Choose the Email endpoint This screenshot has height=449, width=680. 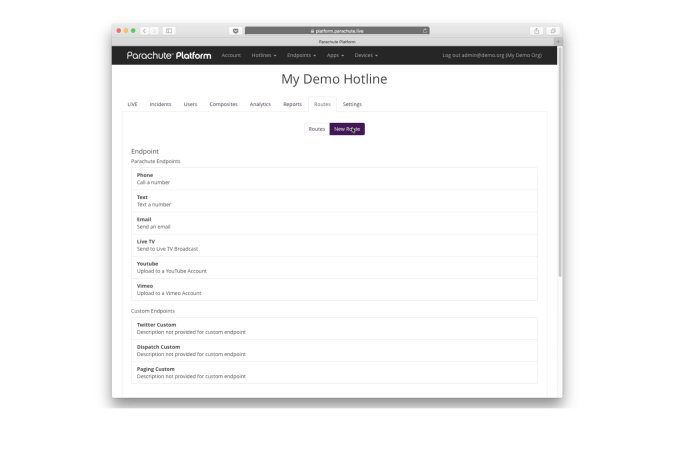point(334,223)
